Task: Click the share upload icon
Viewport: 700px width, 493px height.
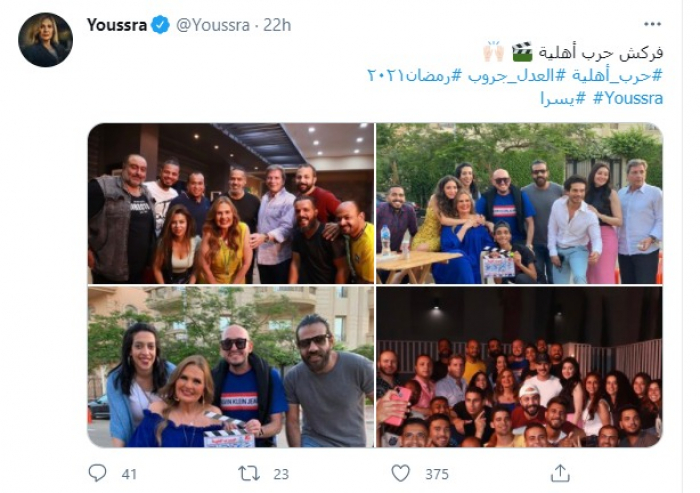Action: tap(560, 473)
